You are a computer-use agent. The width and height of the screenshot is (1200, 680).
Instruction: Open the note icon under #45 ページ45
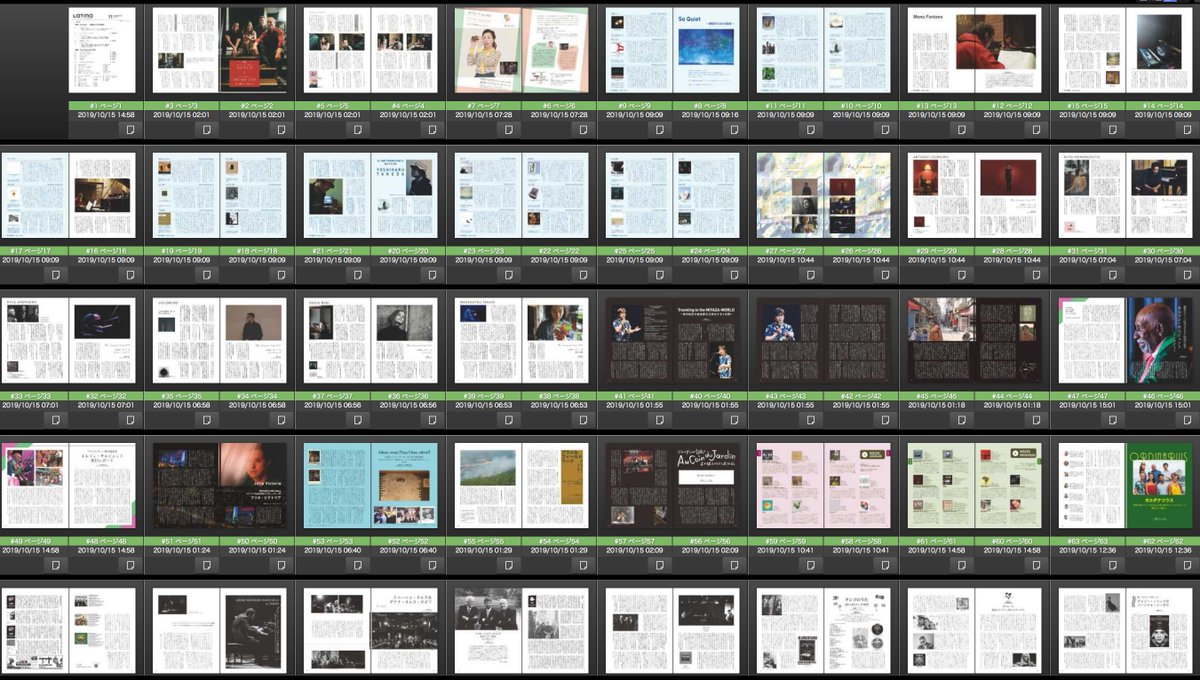point(961,419)
